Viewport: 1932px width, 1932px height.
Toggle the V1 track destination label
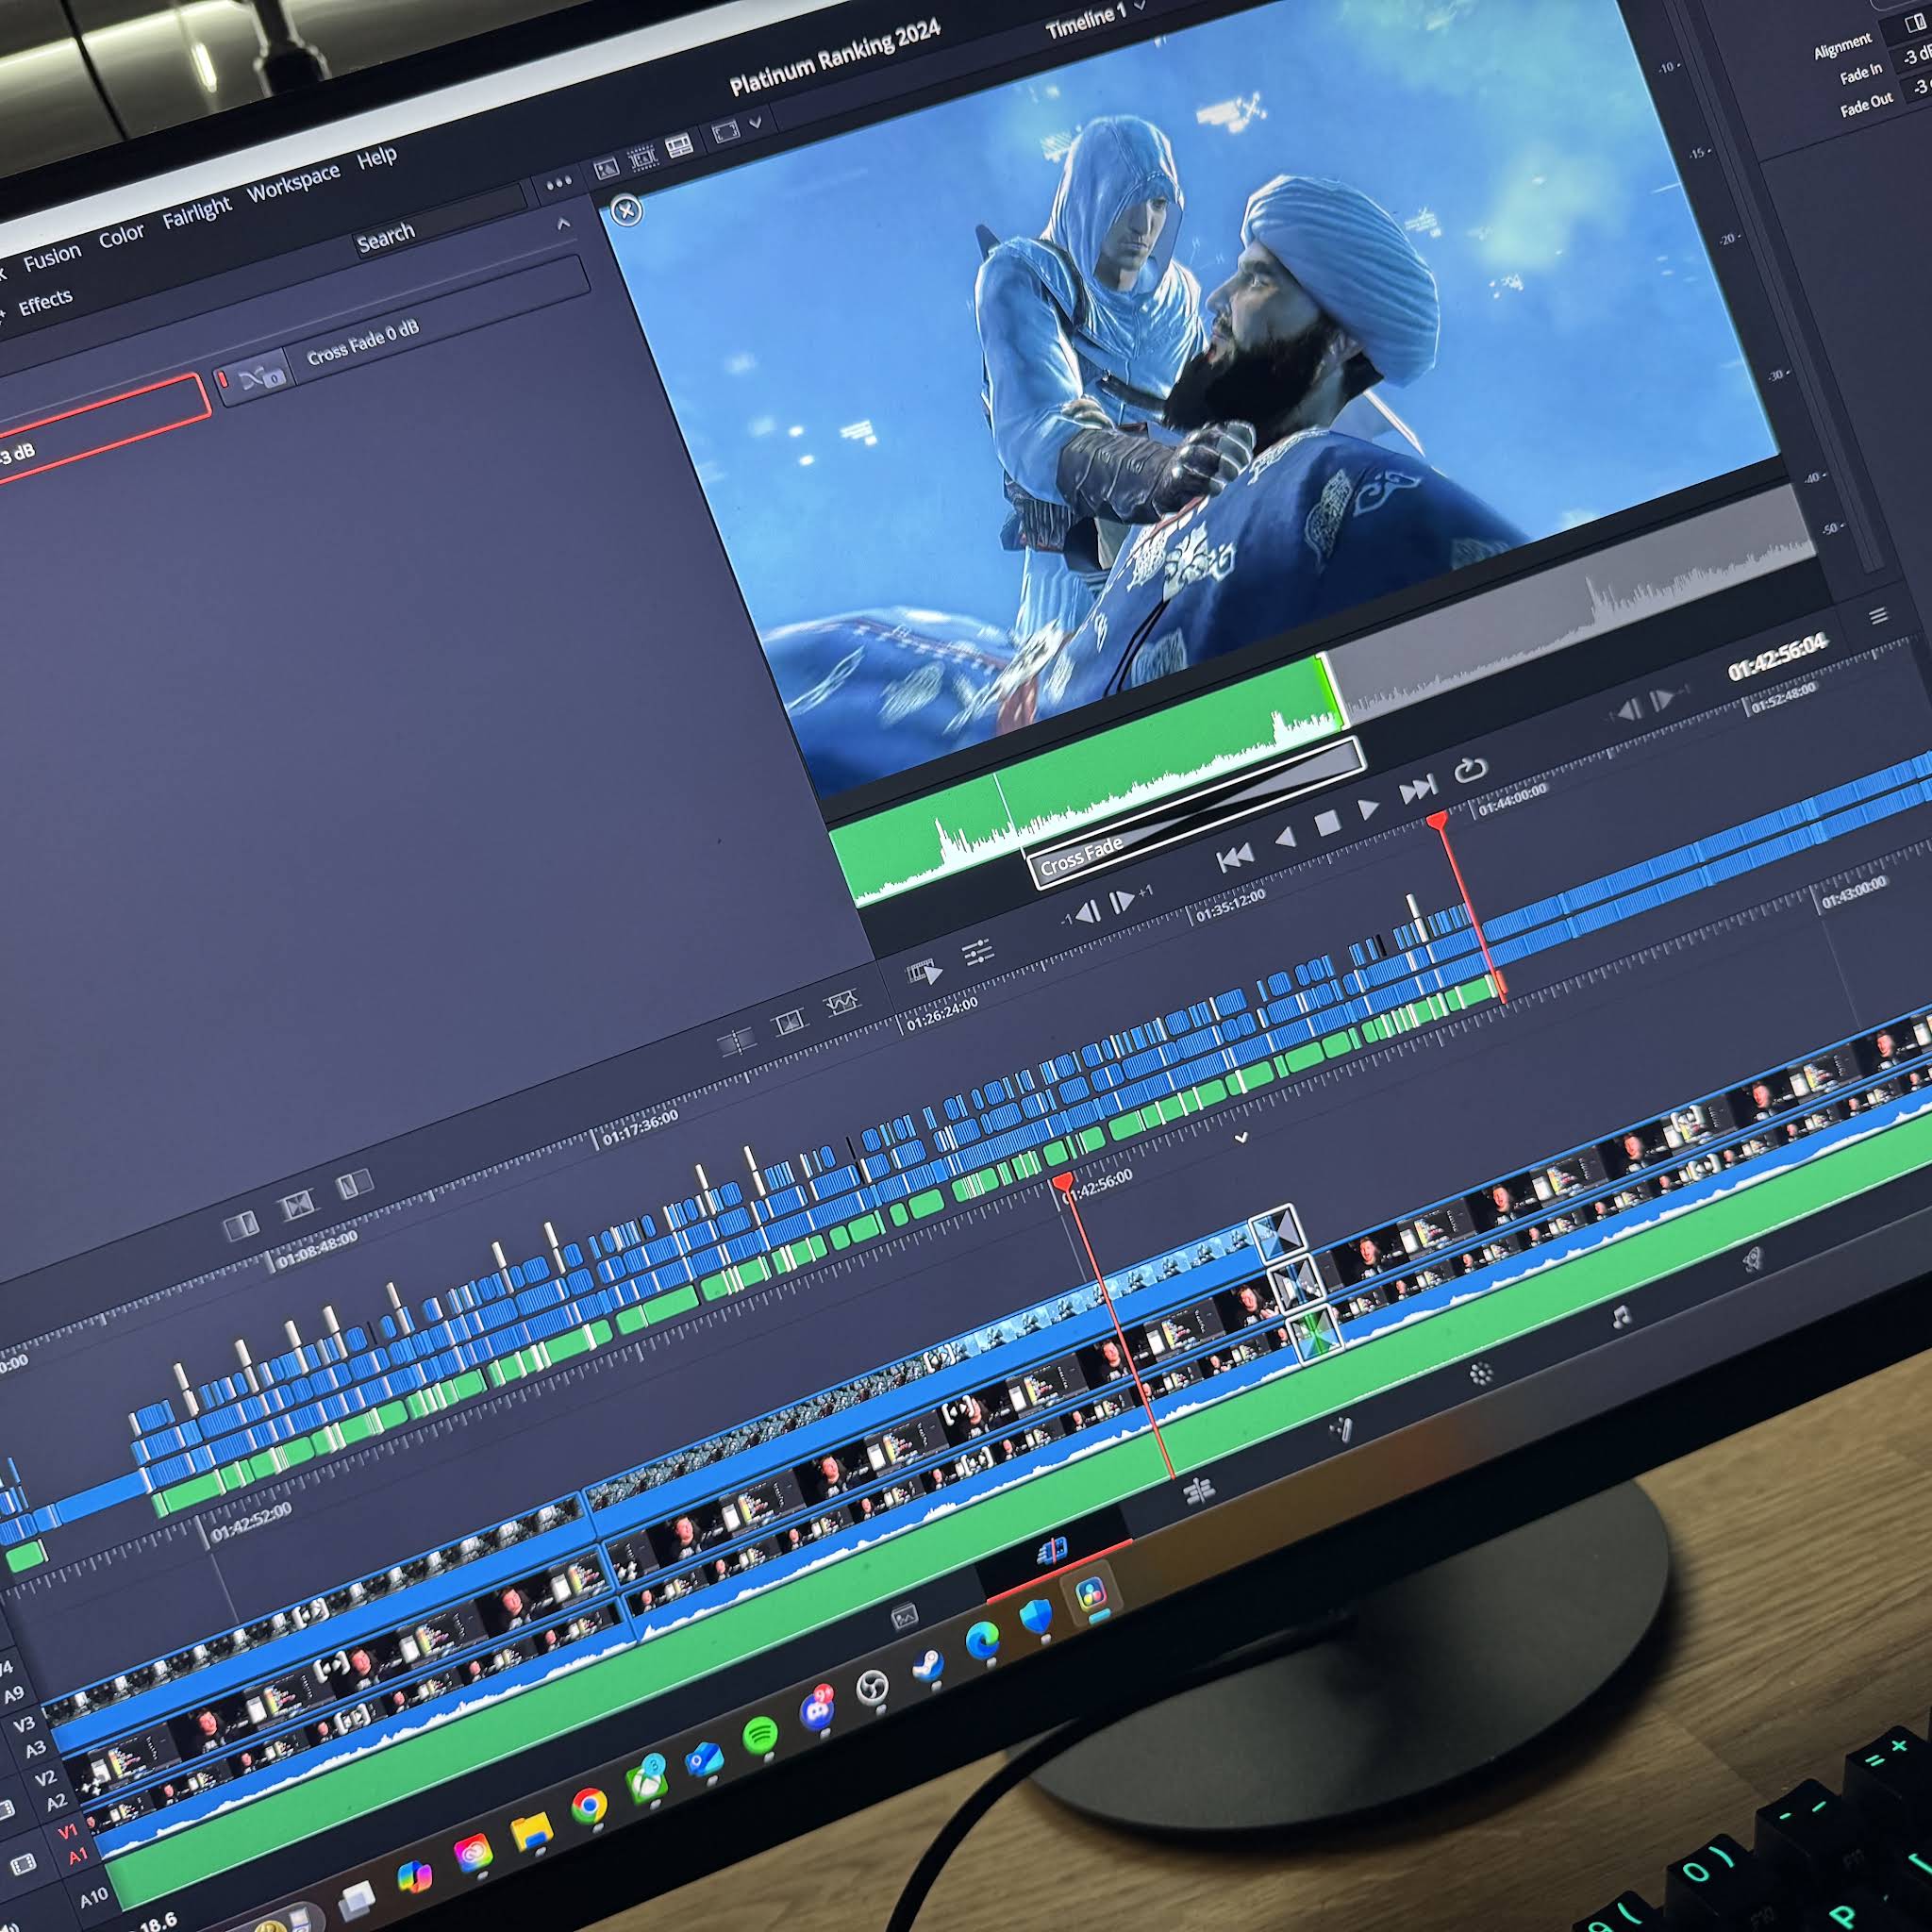[x=67, y=1832]
